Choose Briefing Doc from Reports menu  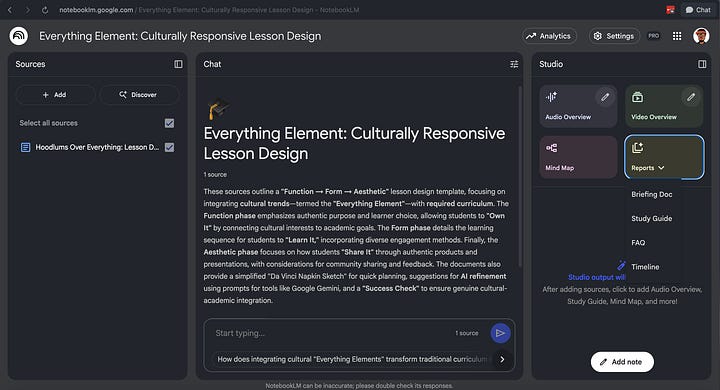(652, 194)
